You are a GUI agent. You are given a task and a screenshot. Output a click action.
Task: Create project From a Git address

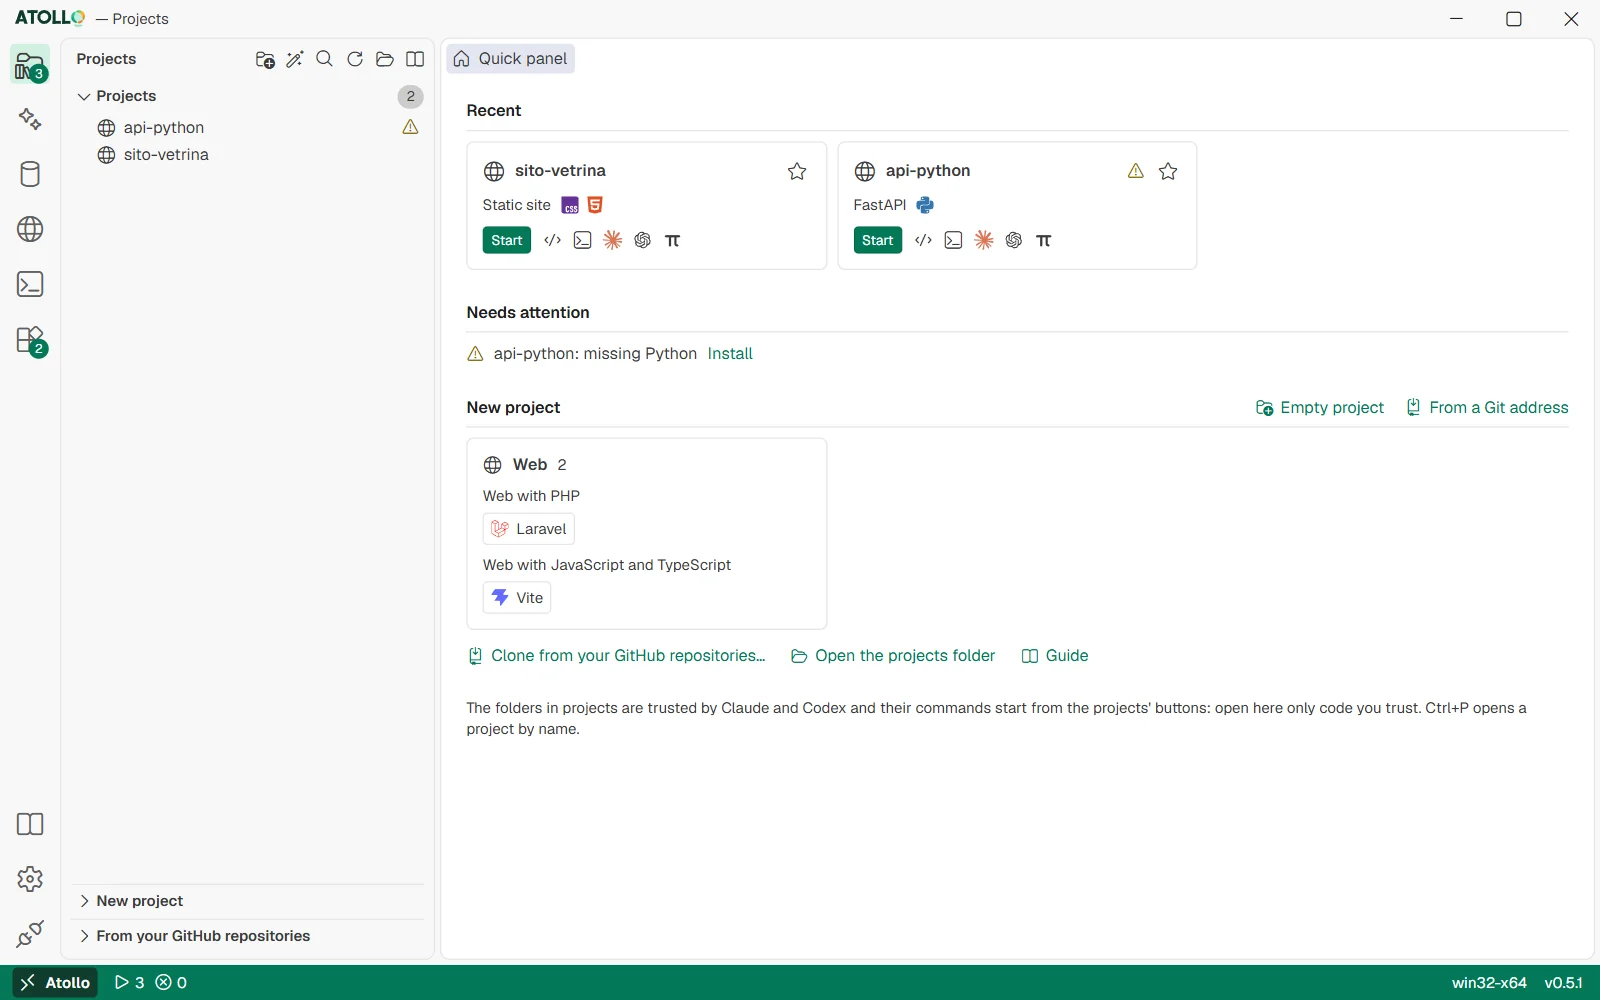coord(1488,408)
